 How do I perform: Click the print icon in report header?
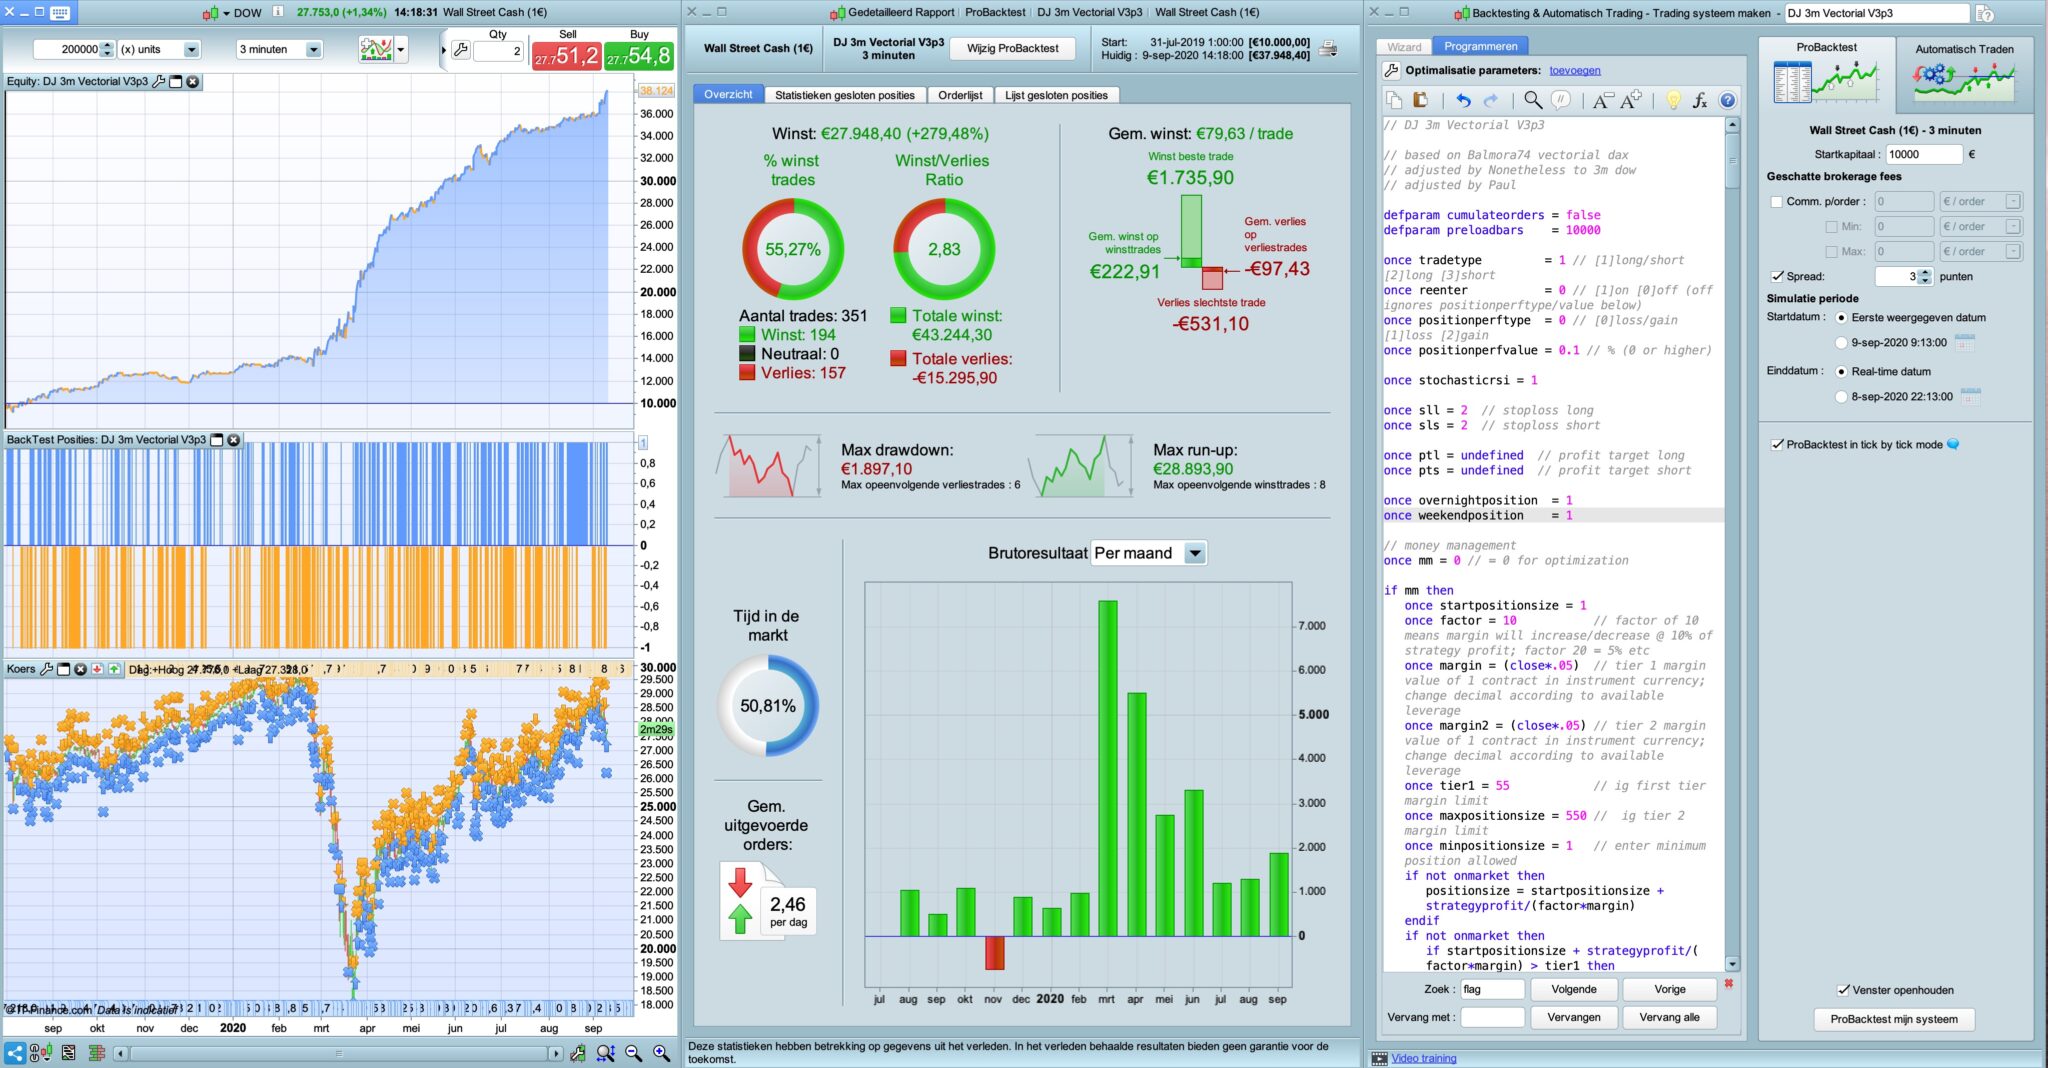[1328, 48]
